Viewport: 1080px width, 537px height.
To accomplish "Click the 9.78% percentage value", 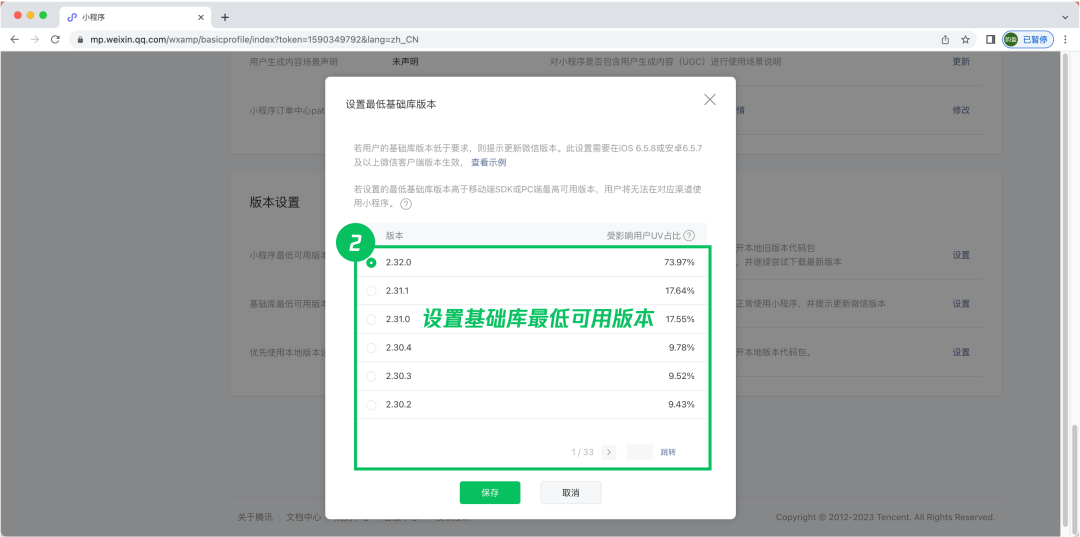I will point(681,348).
